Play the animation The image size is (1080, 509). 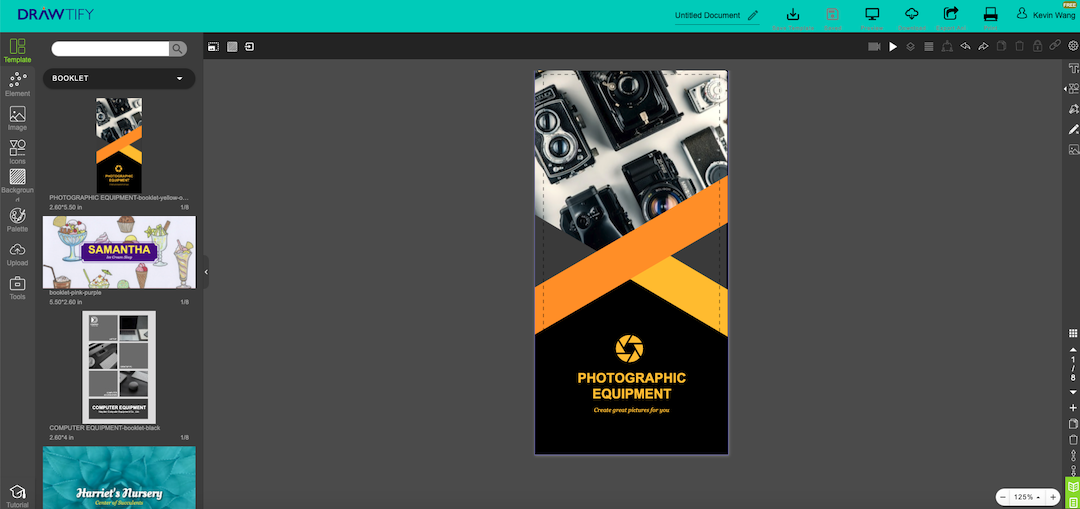coord(893,47)
